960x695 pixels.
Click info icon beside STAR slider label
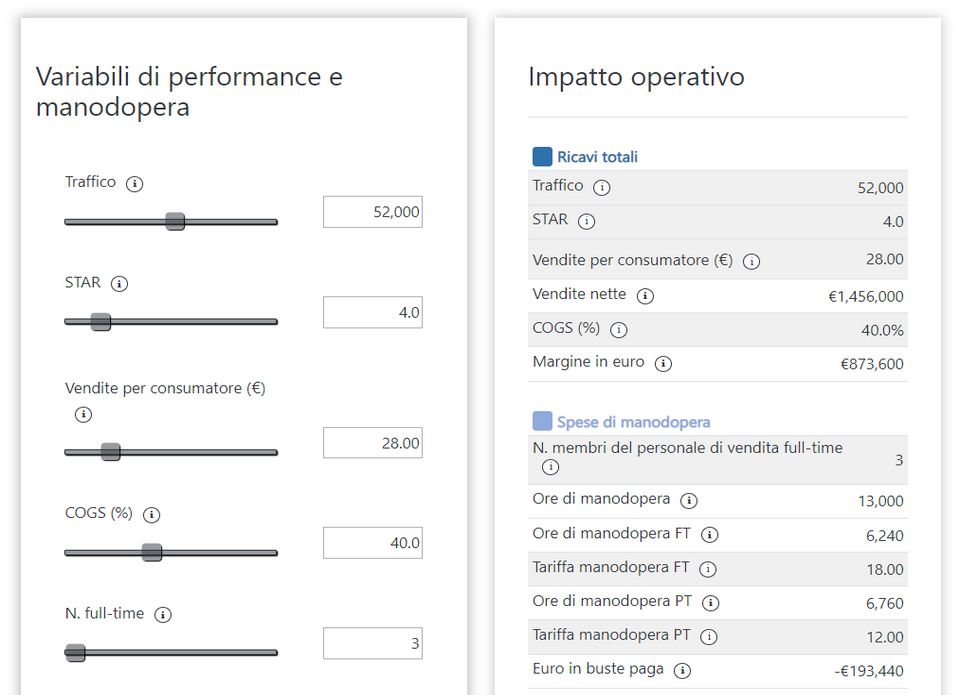[119, 284]
